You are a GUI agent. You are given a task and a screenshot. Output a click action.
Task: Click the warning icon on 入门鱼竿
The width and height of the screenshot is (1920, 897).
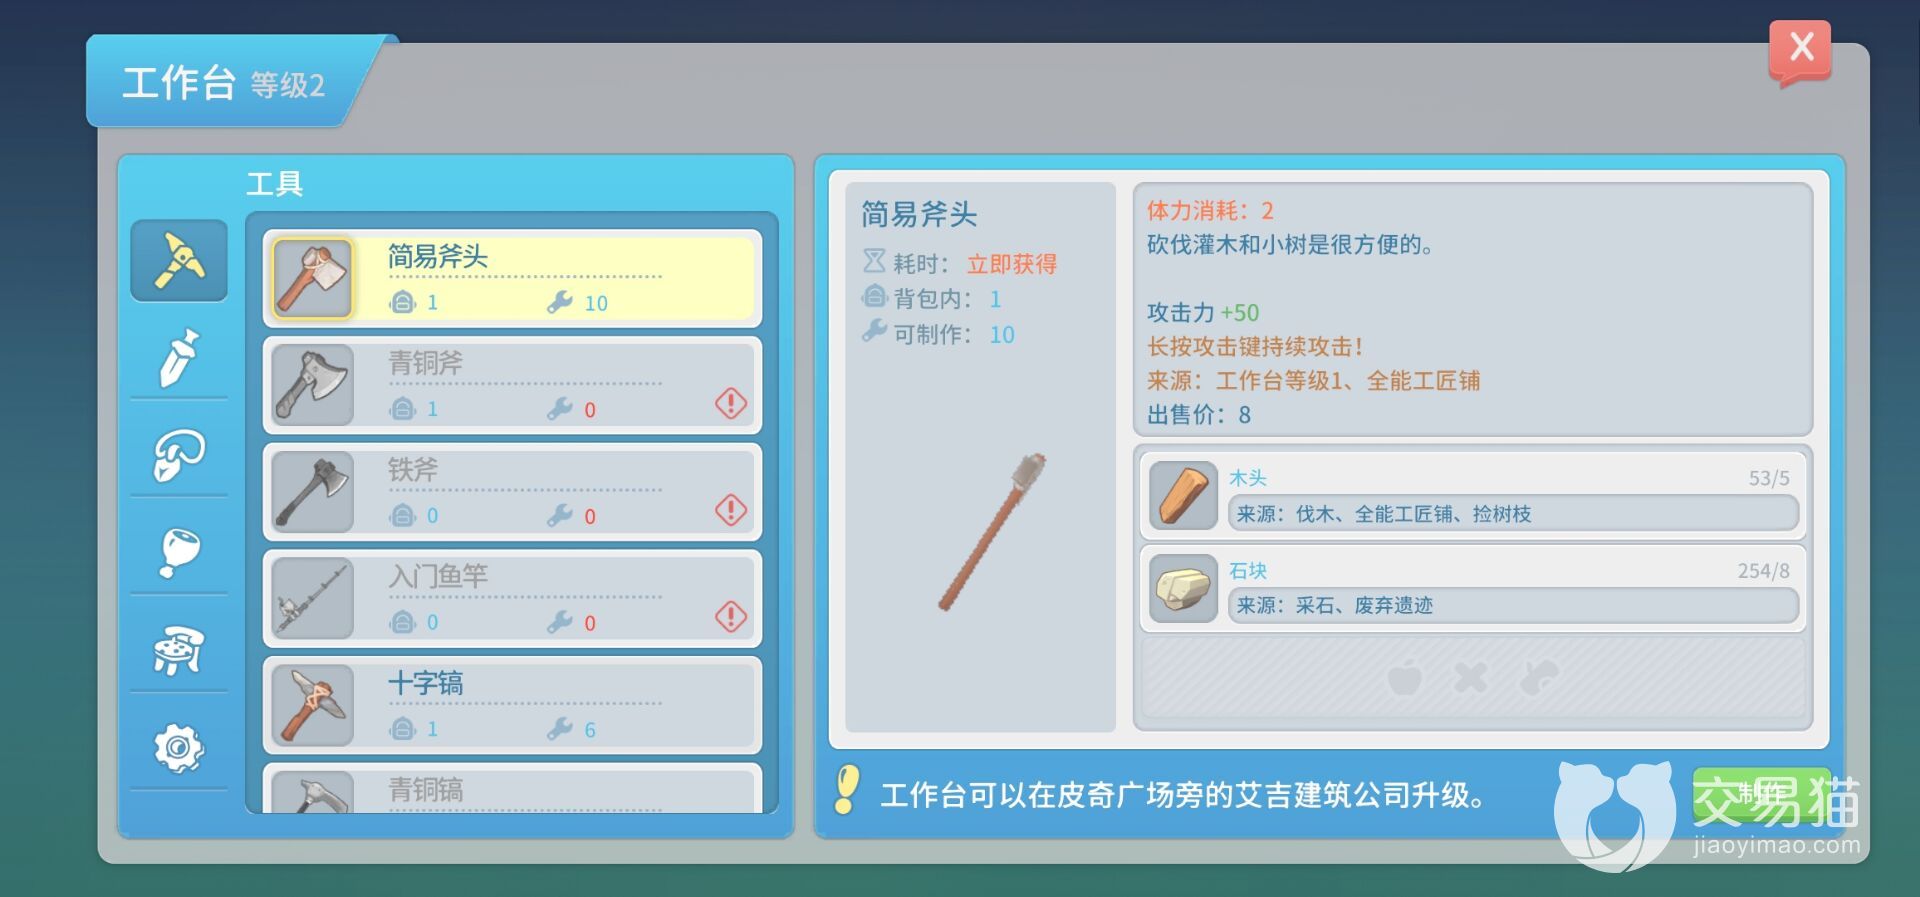click(x=731, y=616)
